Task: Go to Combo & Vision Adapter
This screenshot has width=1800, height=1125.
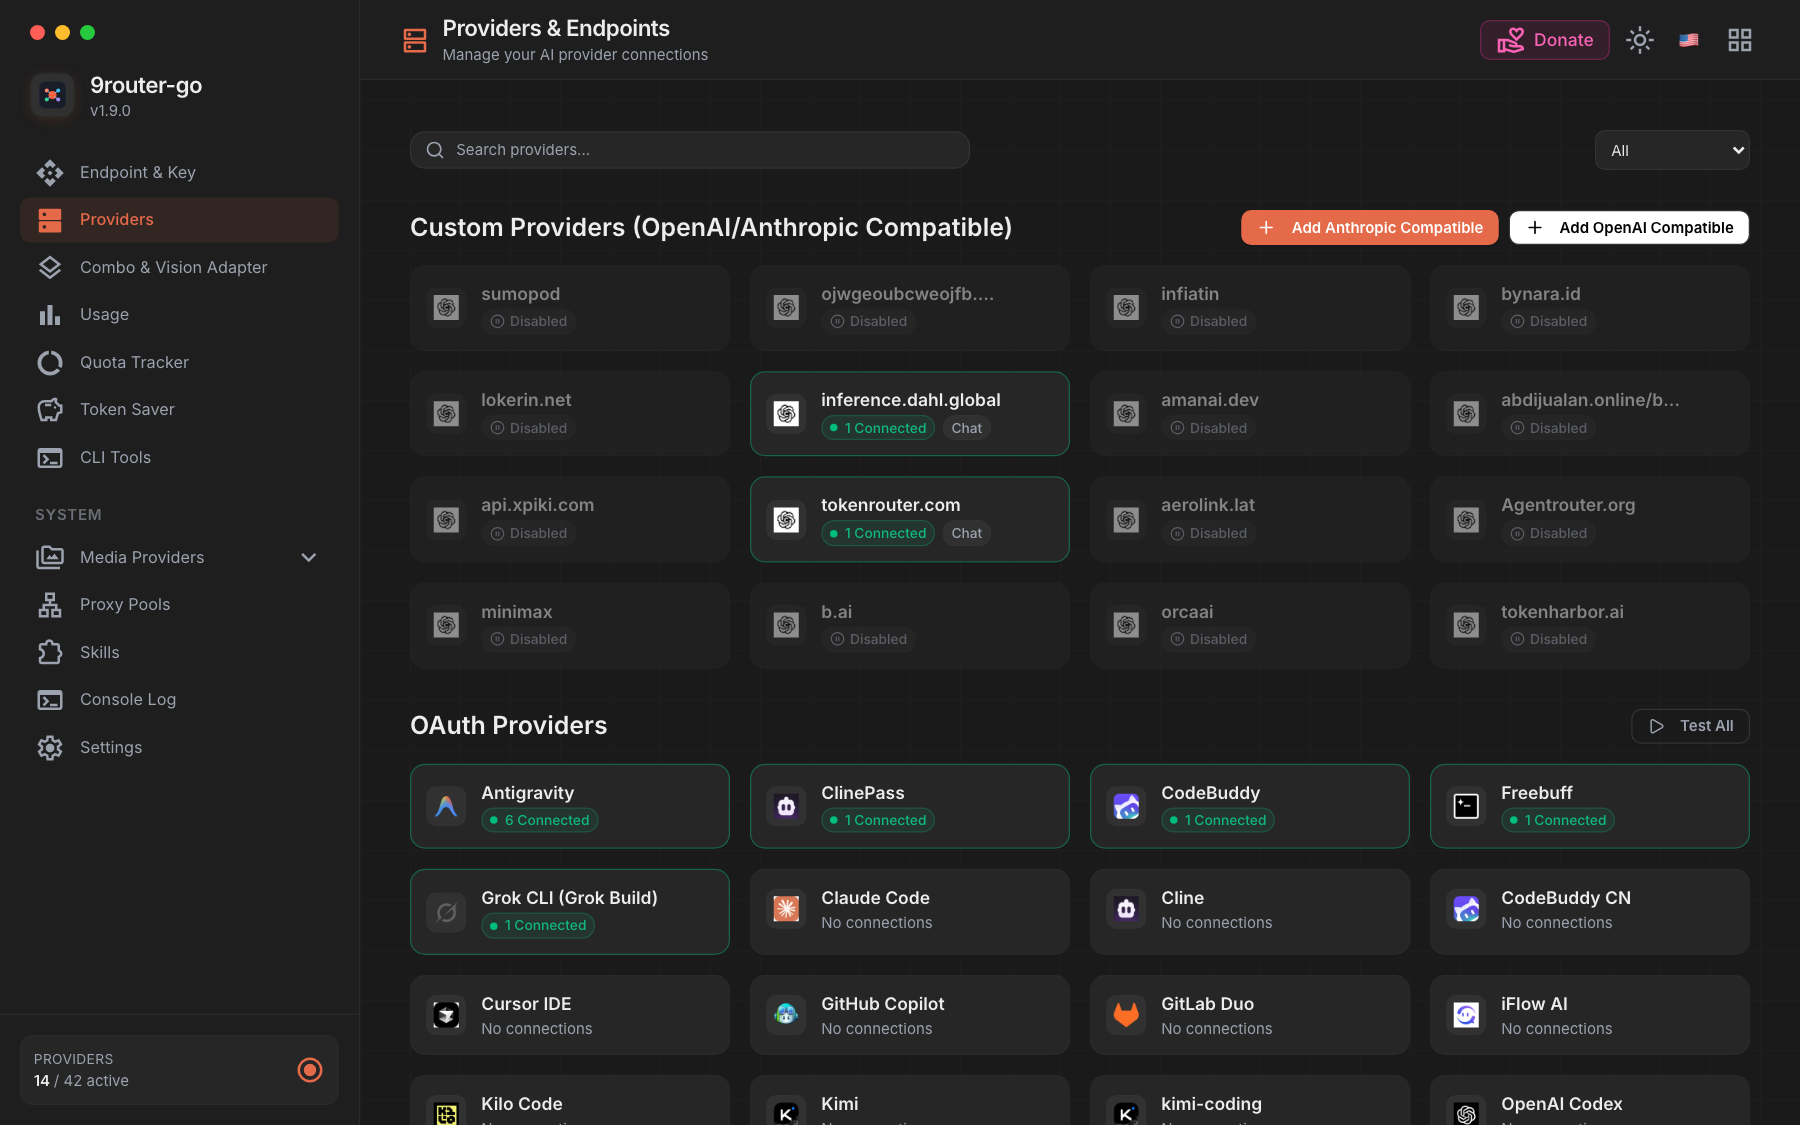Action: click(179, 267)
